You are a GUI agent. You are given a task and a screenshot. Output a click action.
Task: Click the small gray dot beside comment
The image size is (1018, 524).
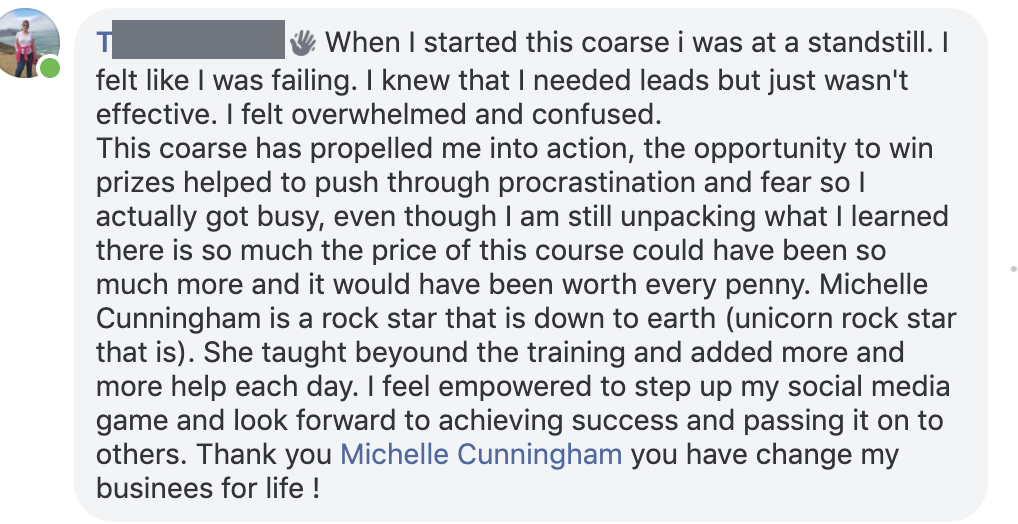(x=1013, y=268)
